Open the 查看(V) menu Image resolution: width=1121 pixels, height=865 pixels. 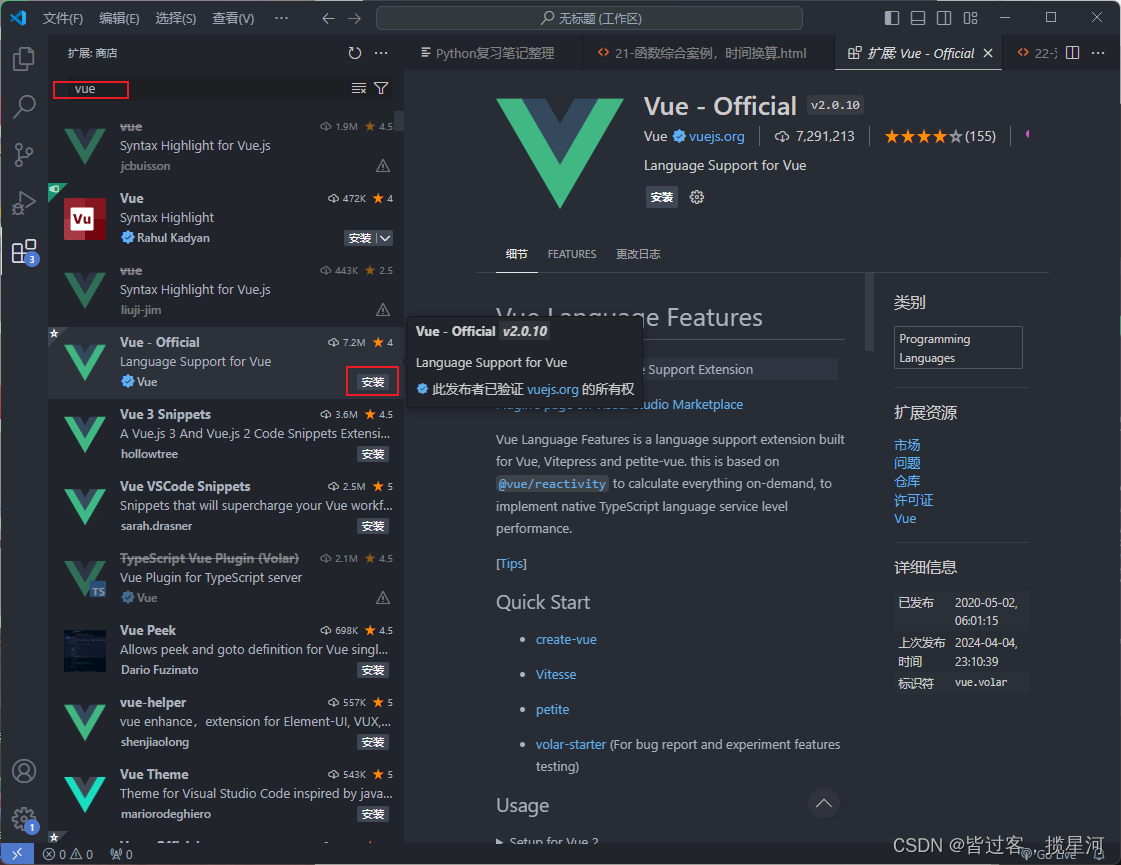(233, 19)
